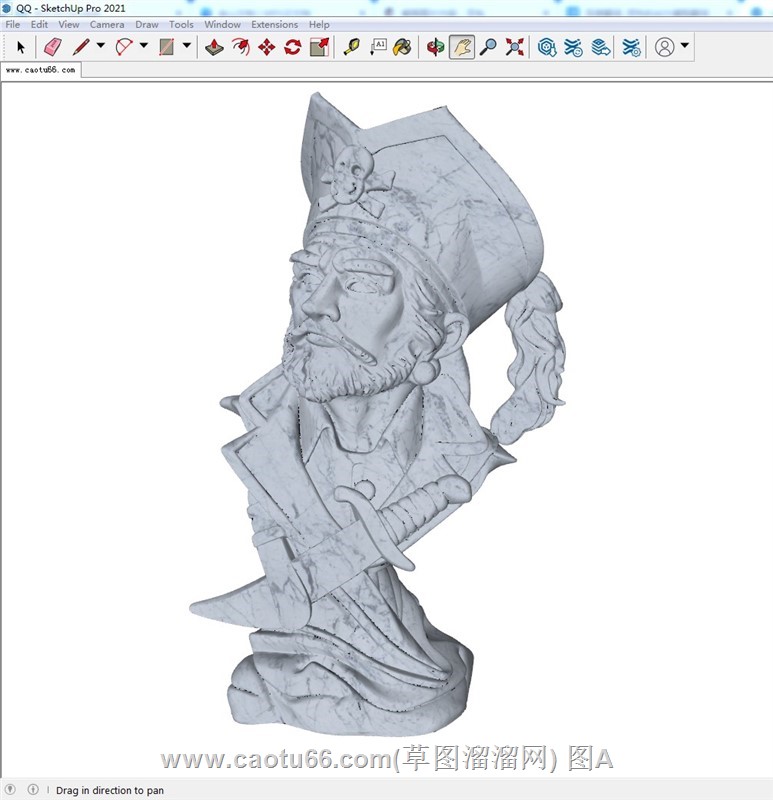
Task: Open the Edit menu
Action: coord(39,24)
